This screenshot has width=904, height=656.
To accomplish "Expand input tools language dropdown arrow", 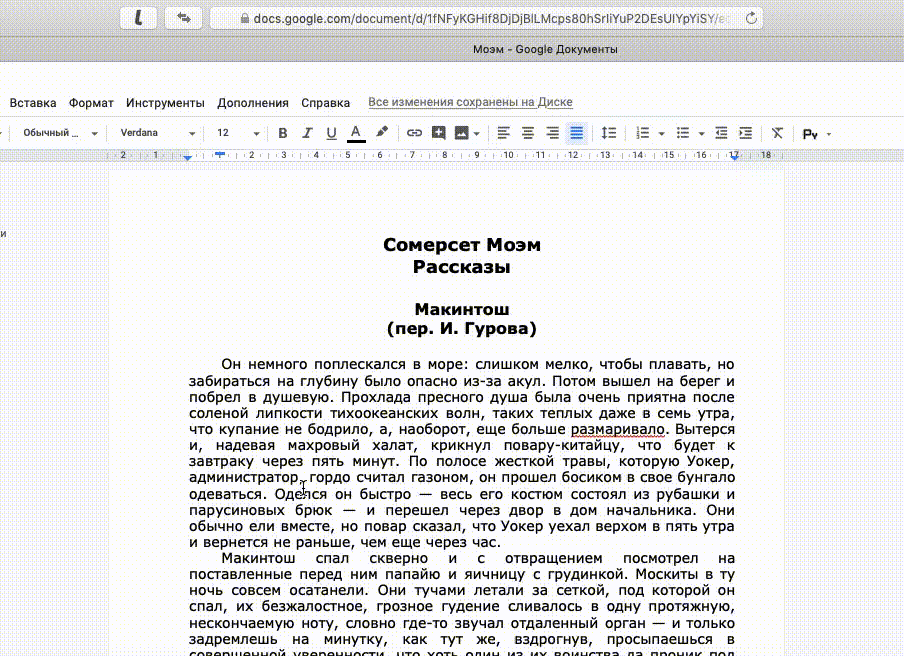I will (829, 134).
